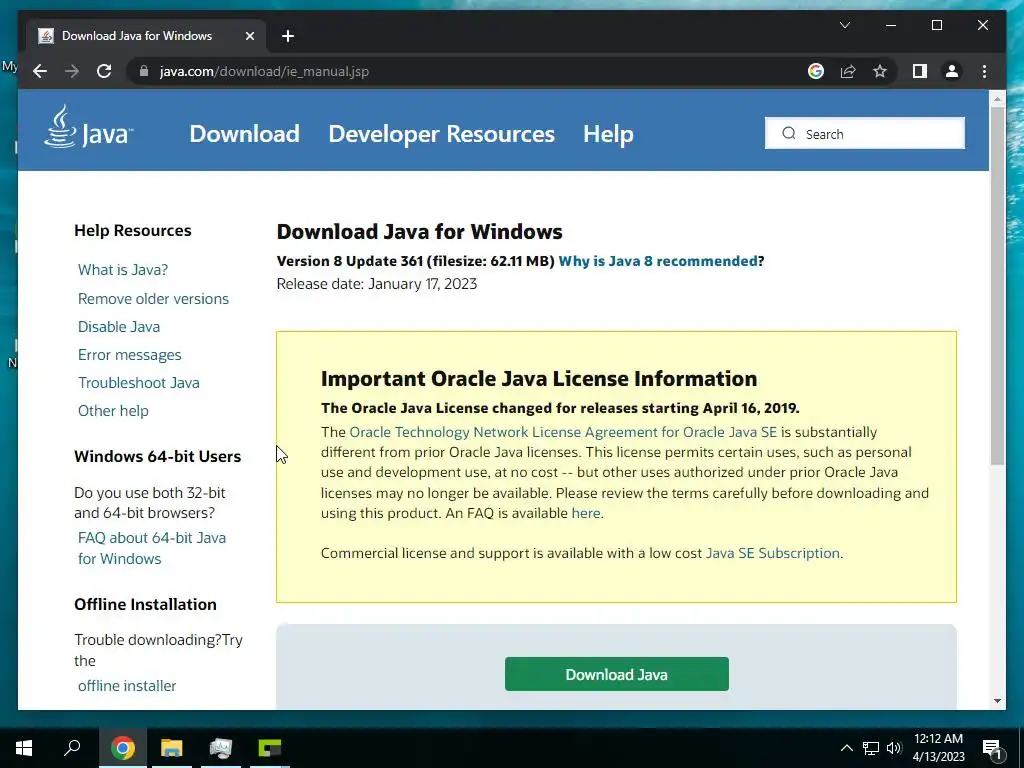
Task: Click the browser forward arrow
Action: (72, 71)
